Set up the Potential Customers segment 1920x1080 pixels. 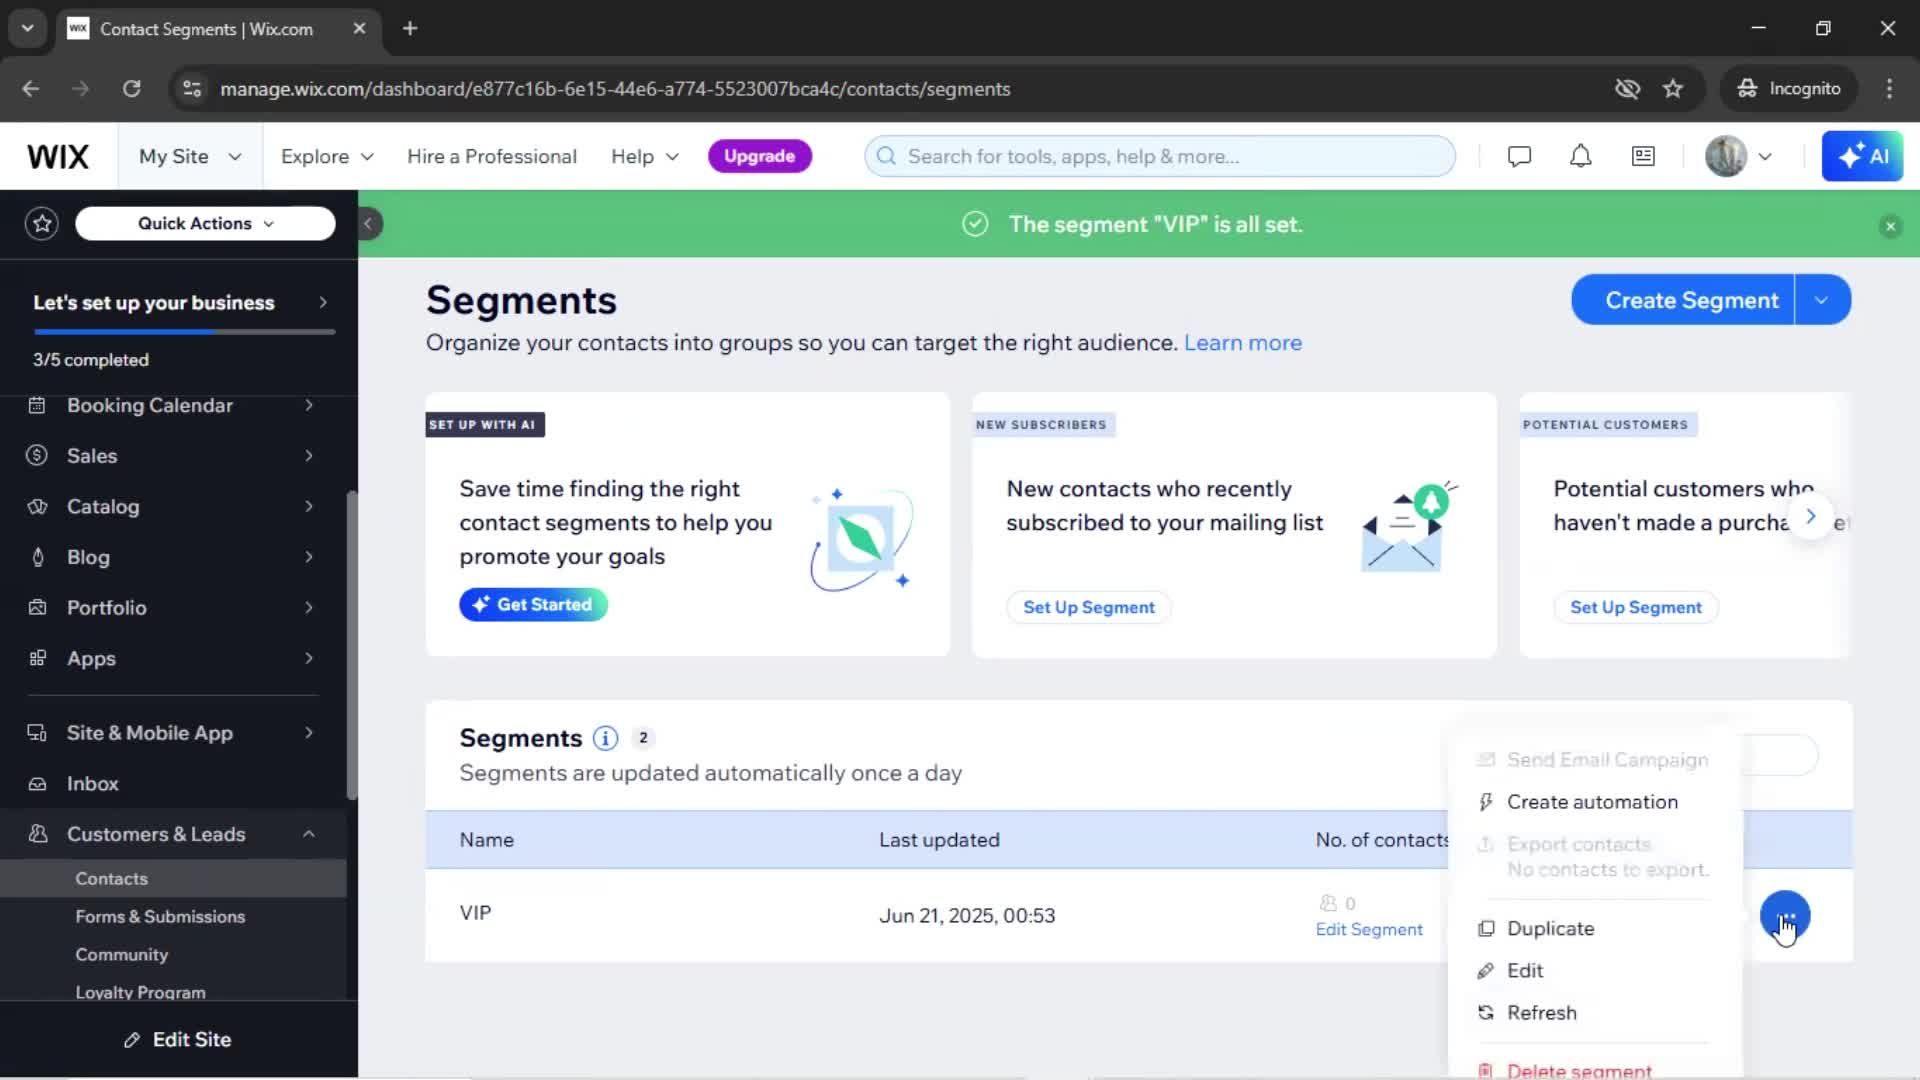point(1635,608)
